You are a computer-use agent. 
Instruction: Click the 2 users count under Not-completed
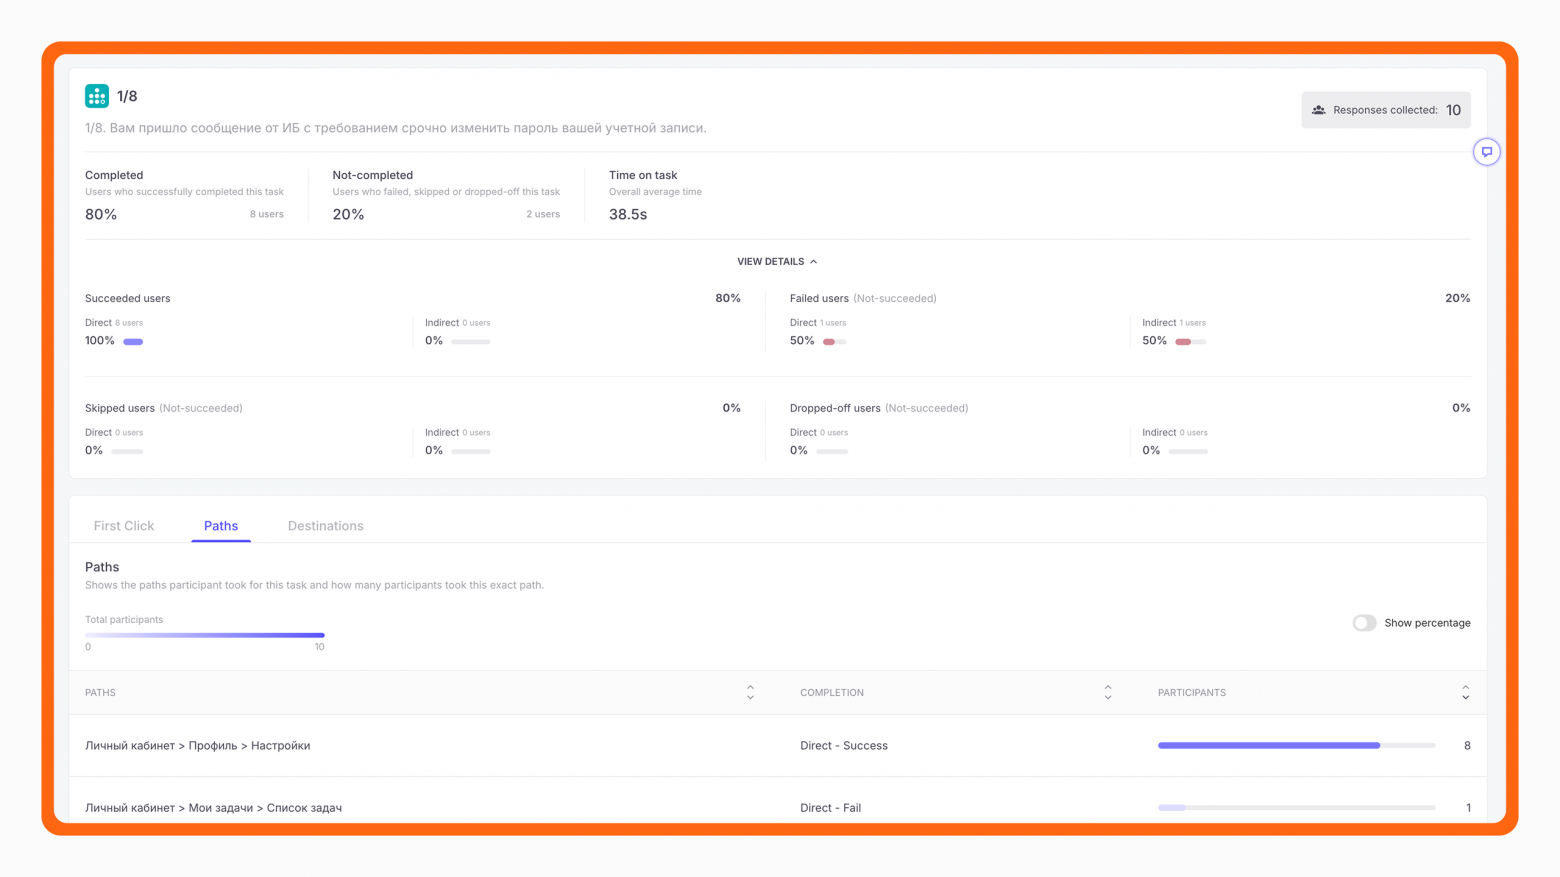click(543, 214)
